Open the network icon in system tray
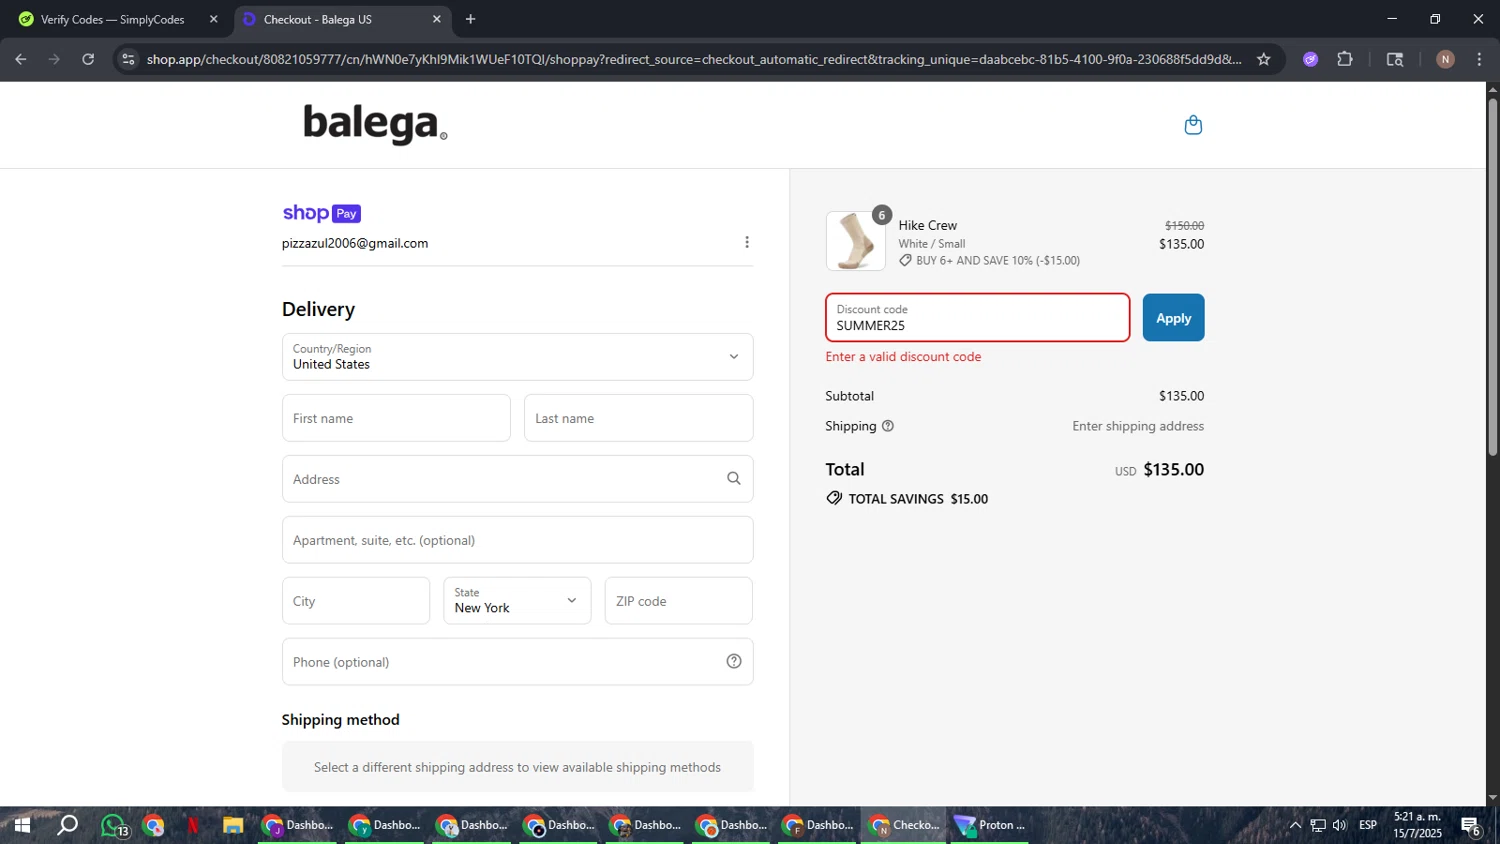The image size is (1500, 844). (x=1318, y=826)
